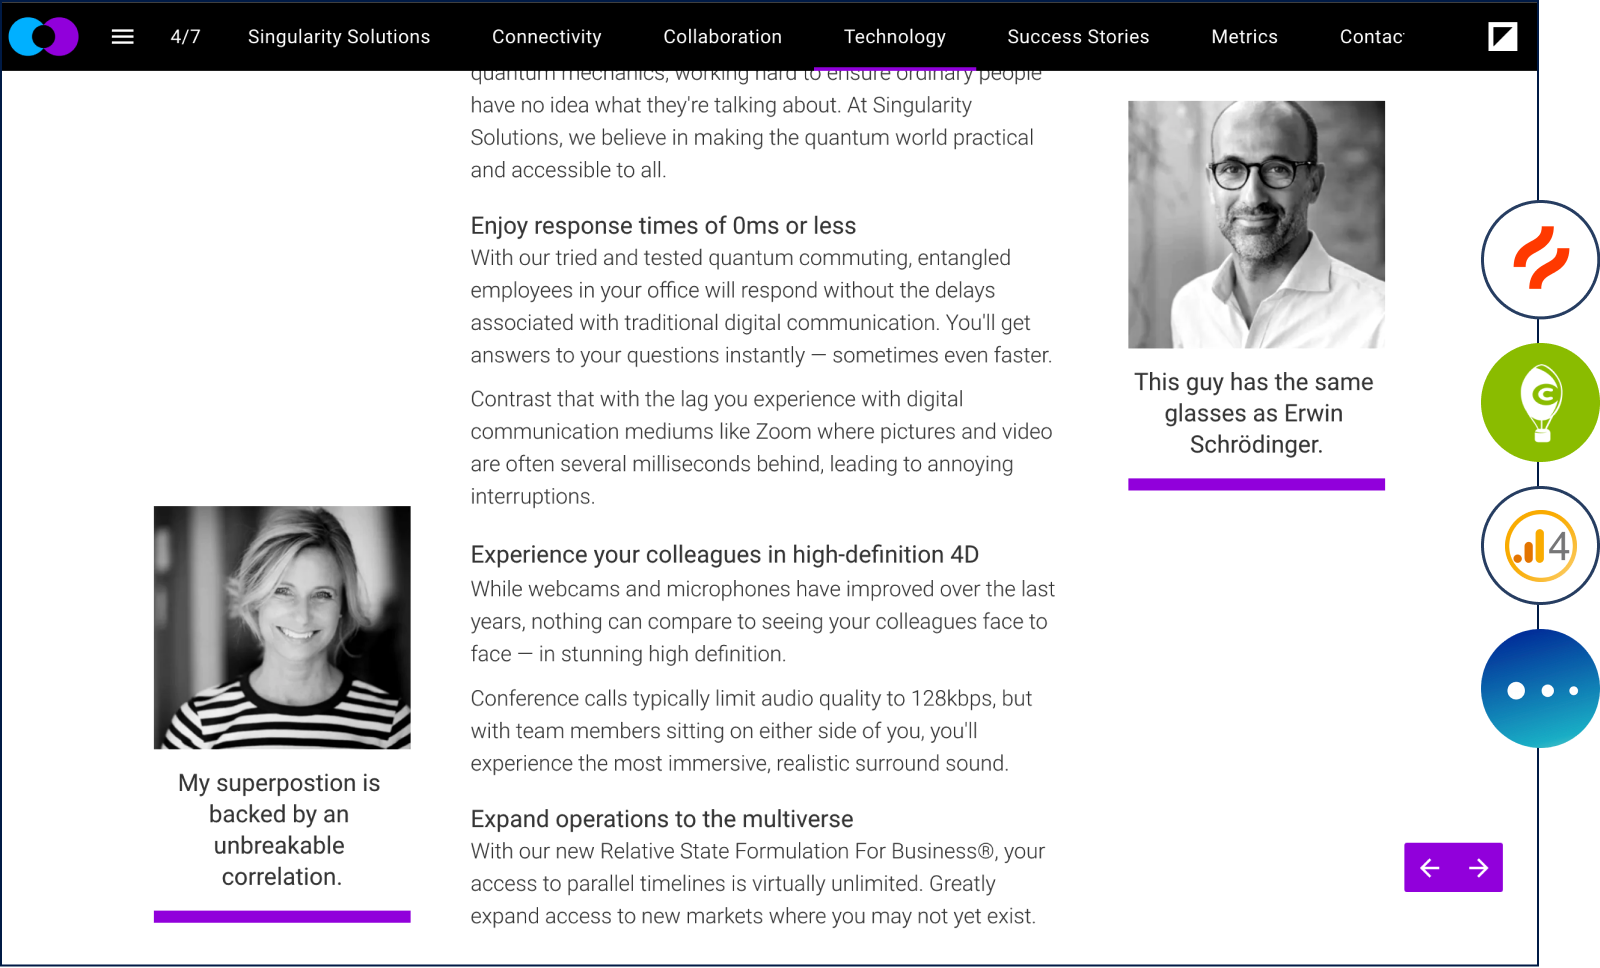Screen dimensions: 1600x968
Task: Open the hamburger menu
Action: tap(122, 37)
